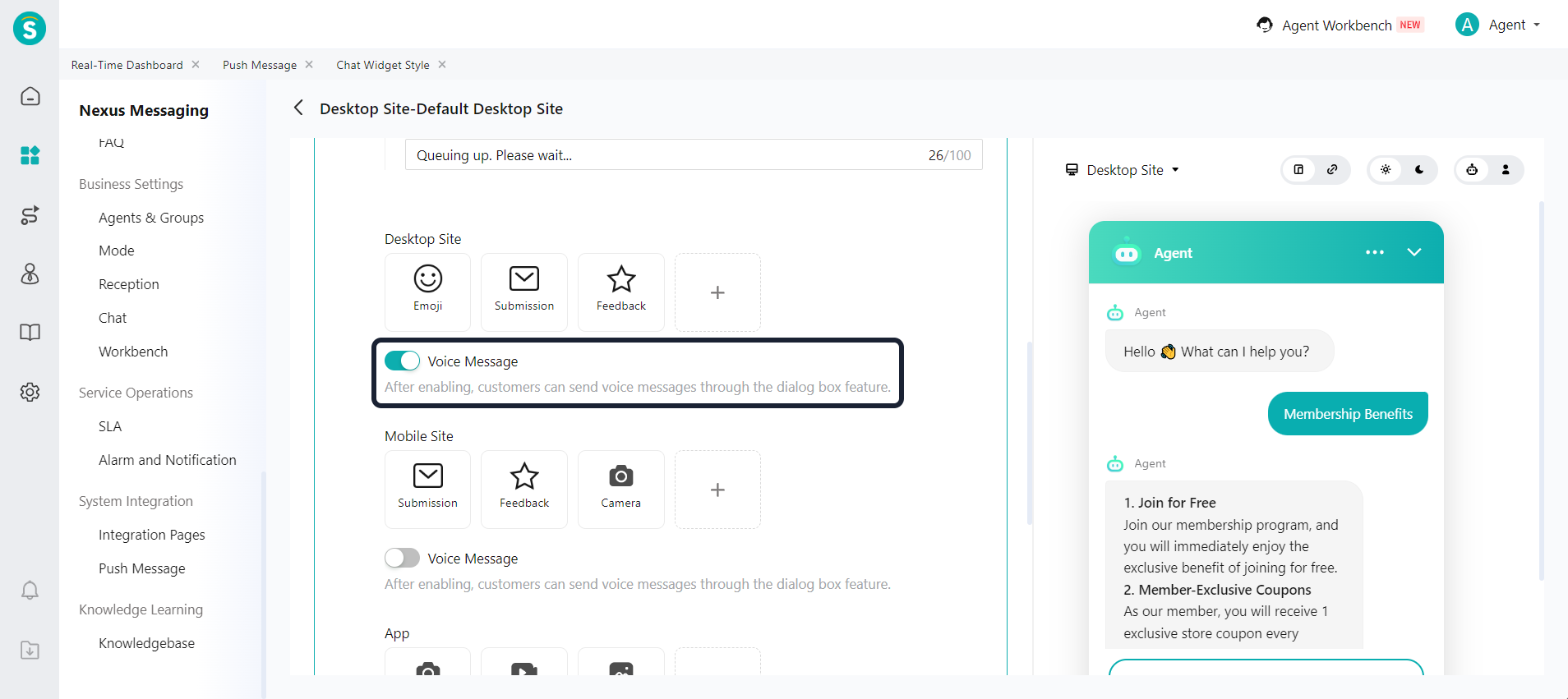Click the Nexus Messaging heading

[144, 110]
